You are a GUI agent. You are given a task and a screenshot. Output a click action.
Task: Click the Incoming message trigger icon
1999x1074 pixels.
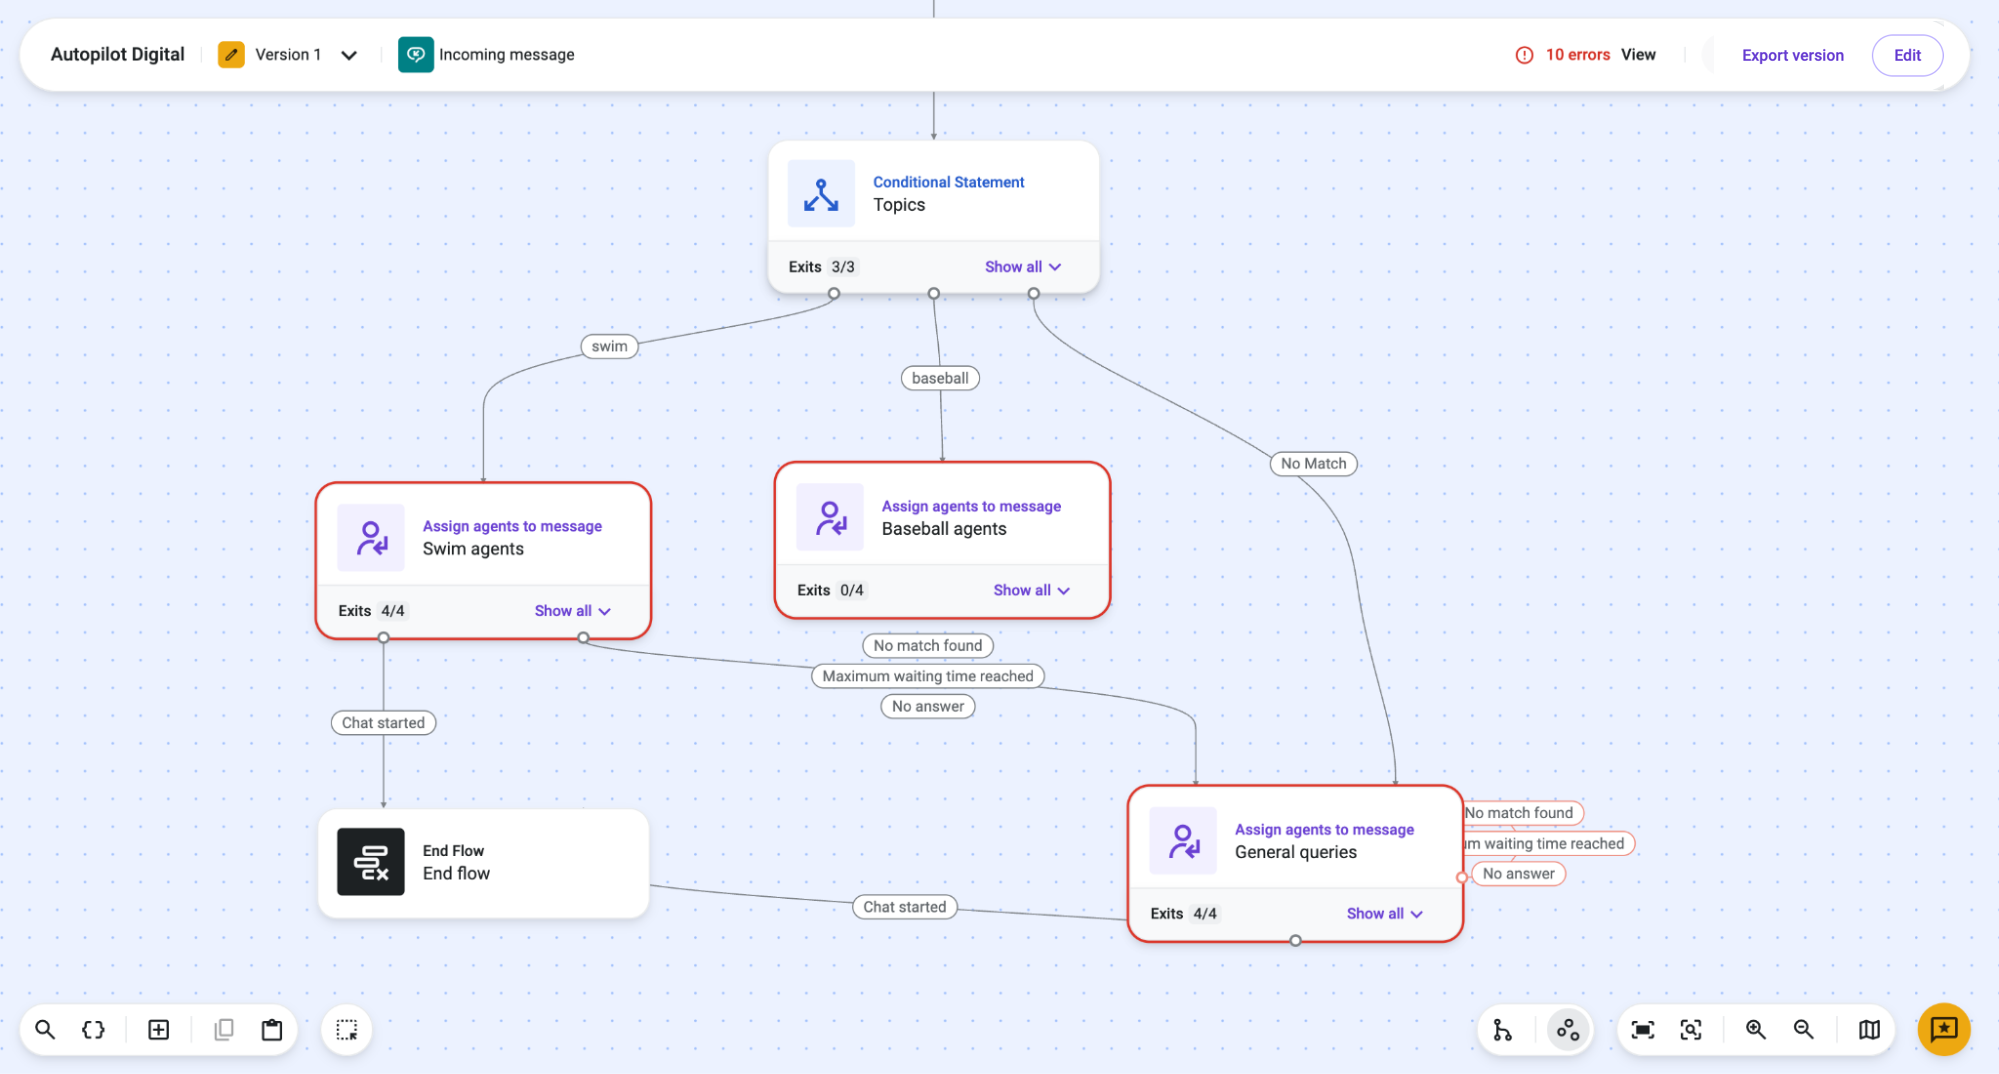[x=416, y=54]
